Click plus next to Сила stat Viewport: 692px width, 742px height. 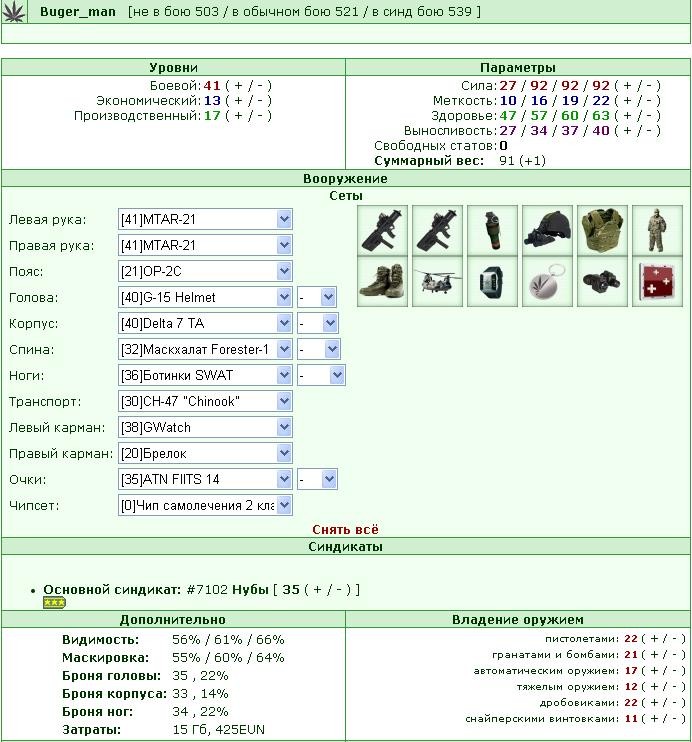point(627,86)
